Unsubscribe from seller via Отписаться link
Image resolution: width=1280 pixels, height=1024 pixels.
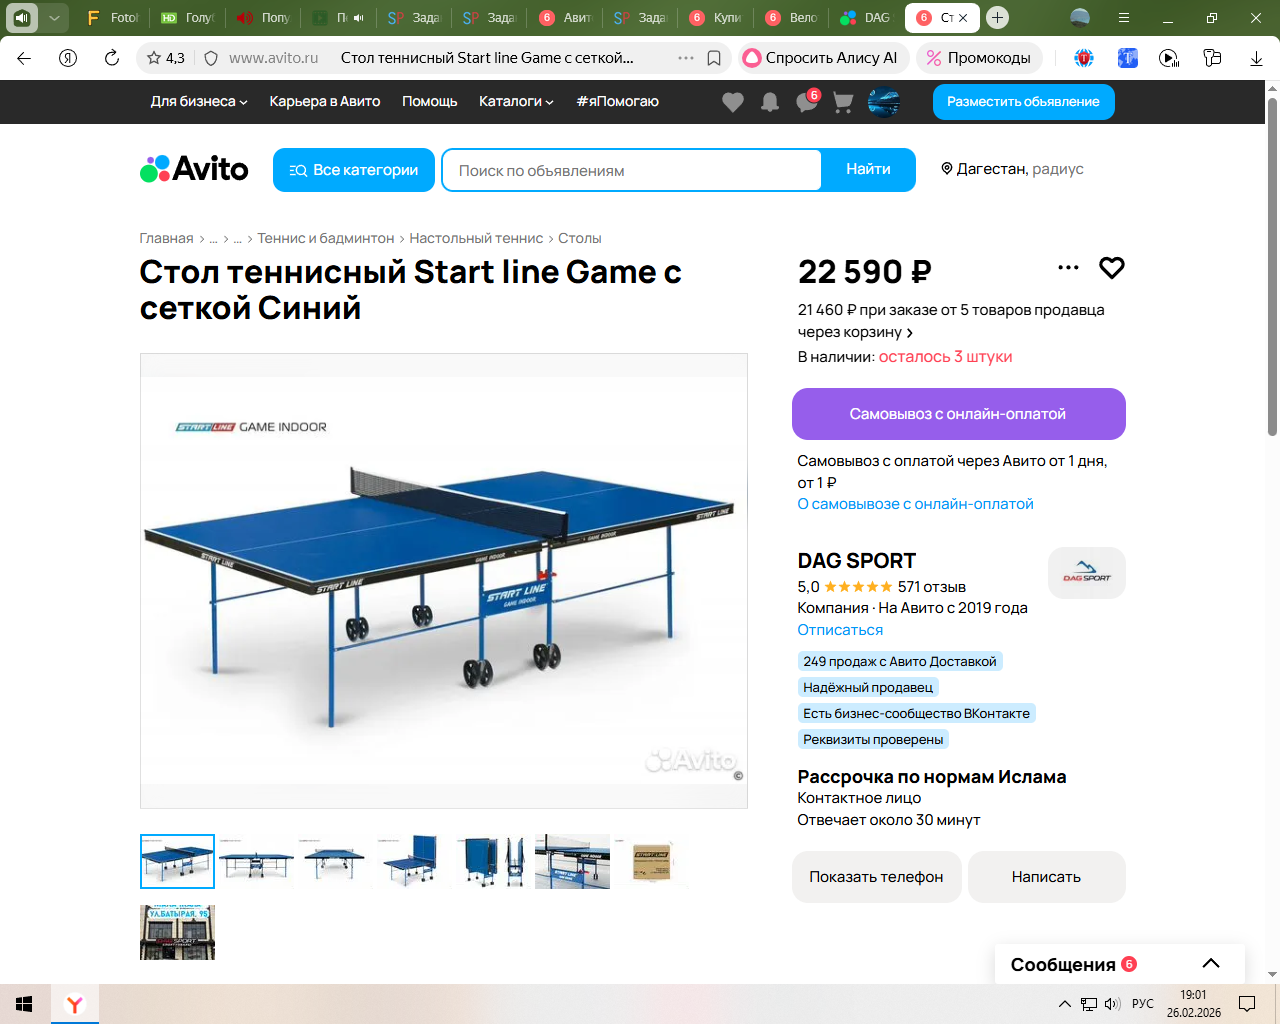pyautogui.click(x=840, y=630)
